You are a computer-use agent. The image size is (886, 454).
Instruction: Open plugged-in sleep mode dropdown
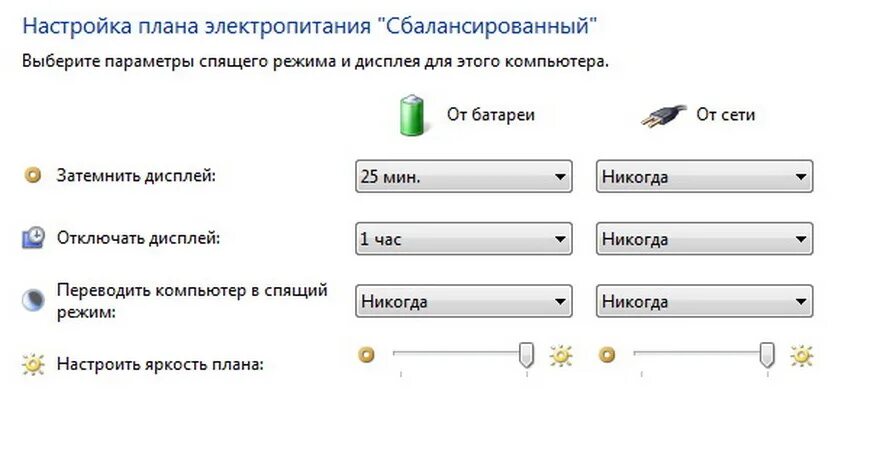tap(703, 301)
